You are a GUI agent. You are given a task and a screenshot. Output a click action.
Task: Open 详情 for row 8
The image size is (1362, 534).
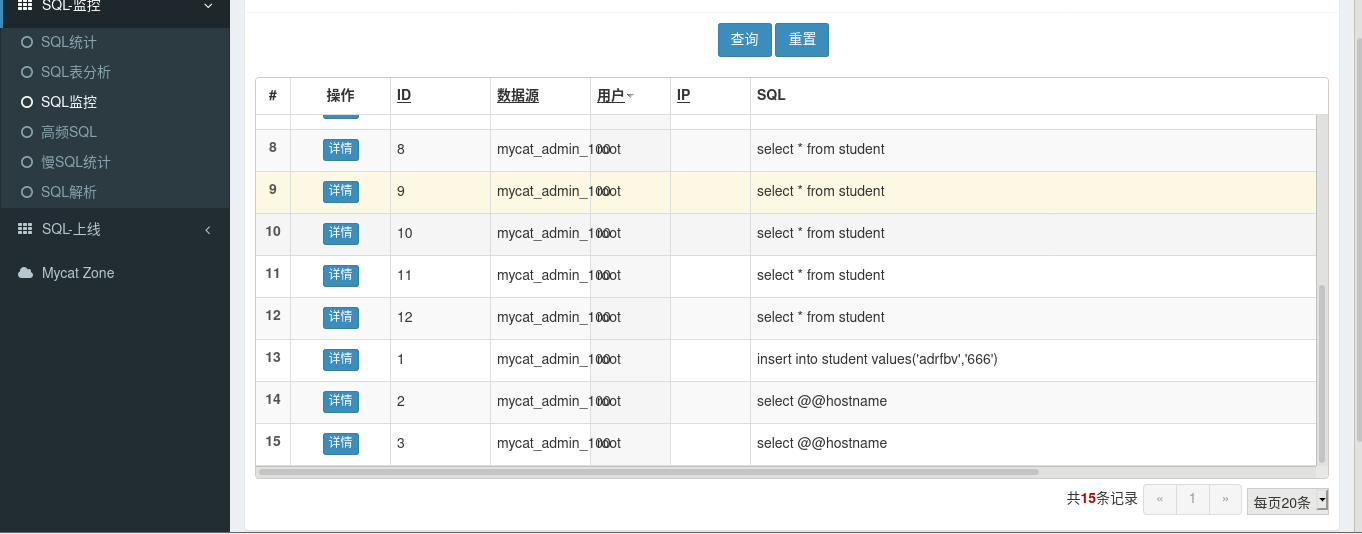pos(341,149)
